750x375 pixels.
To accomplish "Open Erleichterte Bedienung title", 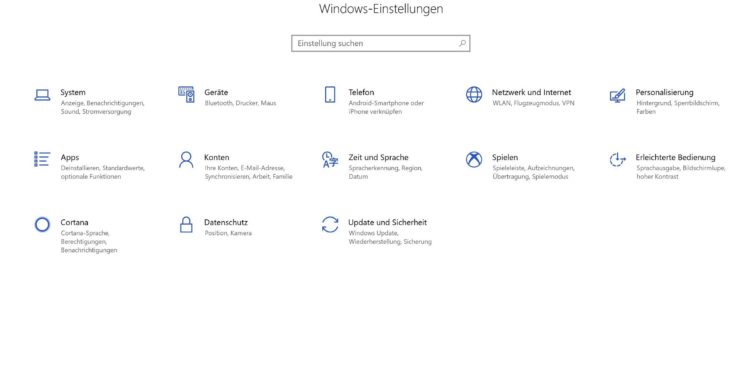I will click(x=675, y=157).
